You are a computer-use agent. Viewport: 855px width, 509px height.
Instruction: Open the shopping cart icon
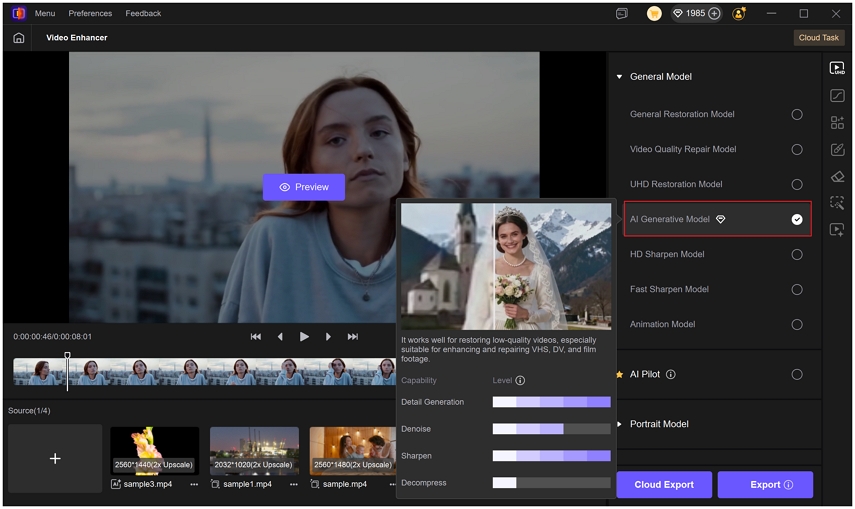coord(654,14)
